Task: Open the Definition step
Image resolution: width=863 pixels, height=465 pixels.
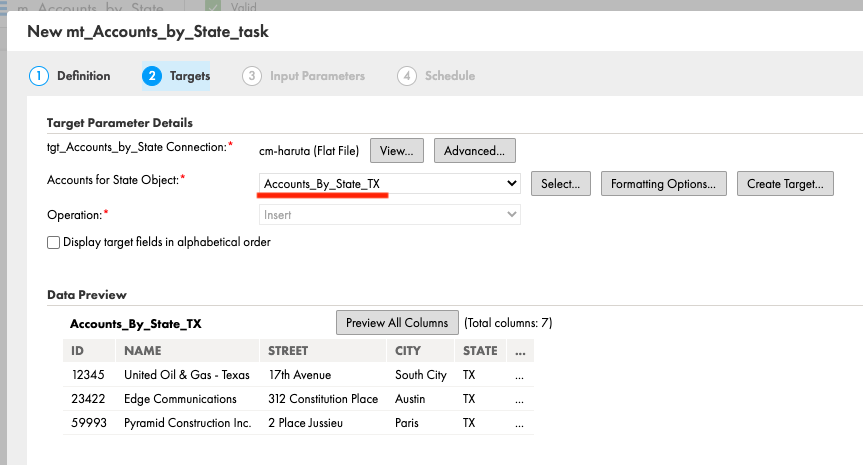Action: [x=70, y=76]
